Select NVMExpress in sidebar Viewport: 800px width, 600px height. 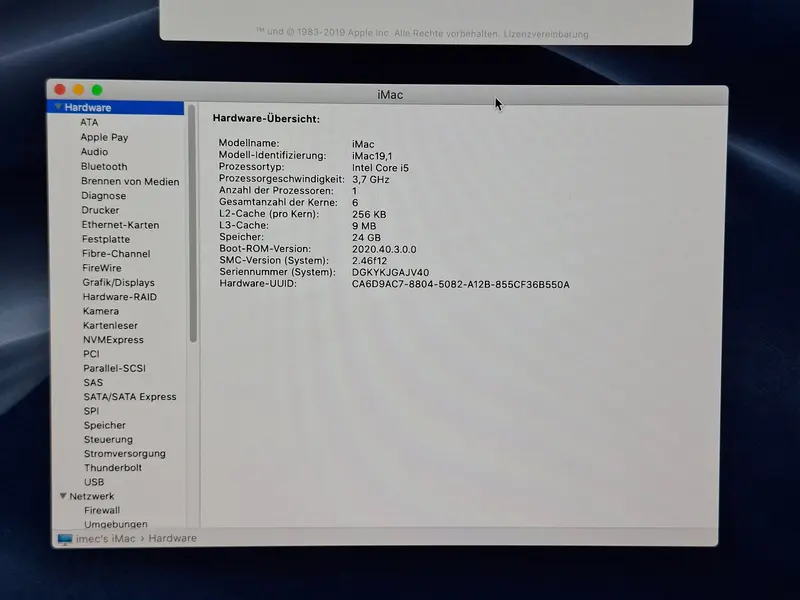[113, 340]
